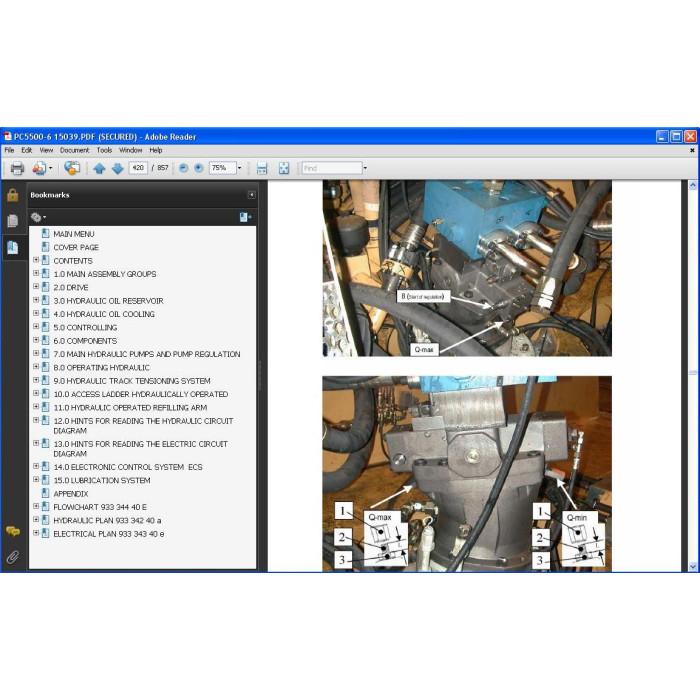Select HYDRAULIC PLAN 933 342 40 a
Screen dimensions: 700x700
(x=107, y=521)
